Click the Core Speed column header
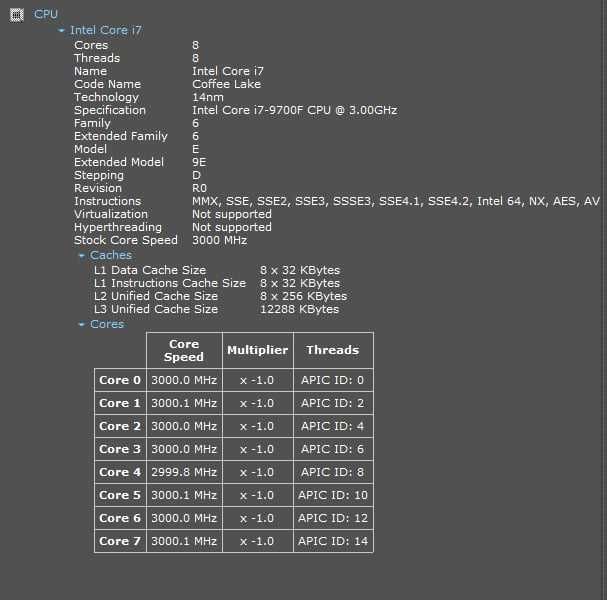 [x=184, y=350]
